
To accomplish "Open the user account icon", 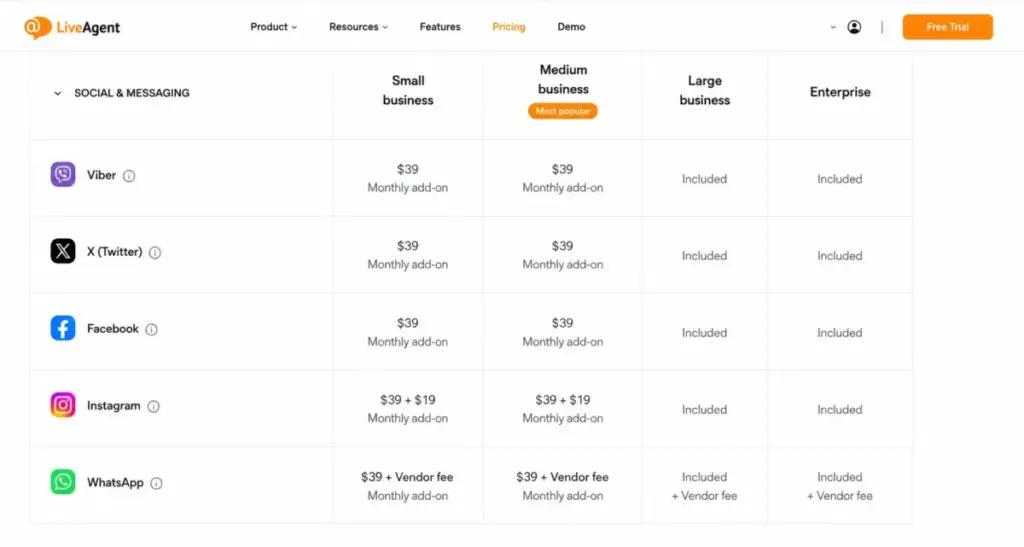I will coord(854,27).
